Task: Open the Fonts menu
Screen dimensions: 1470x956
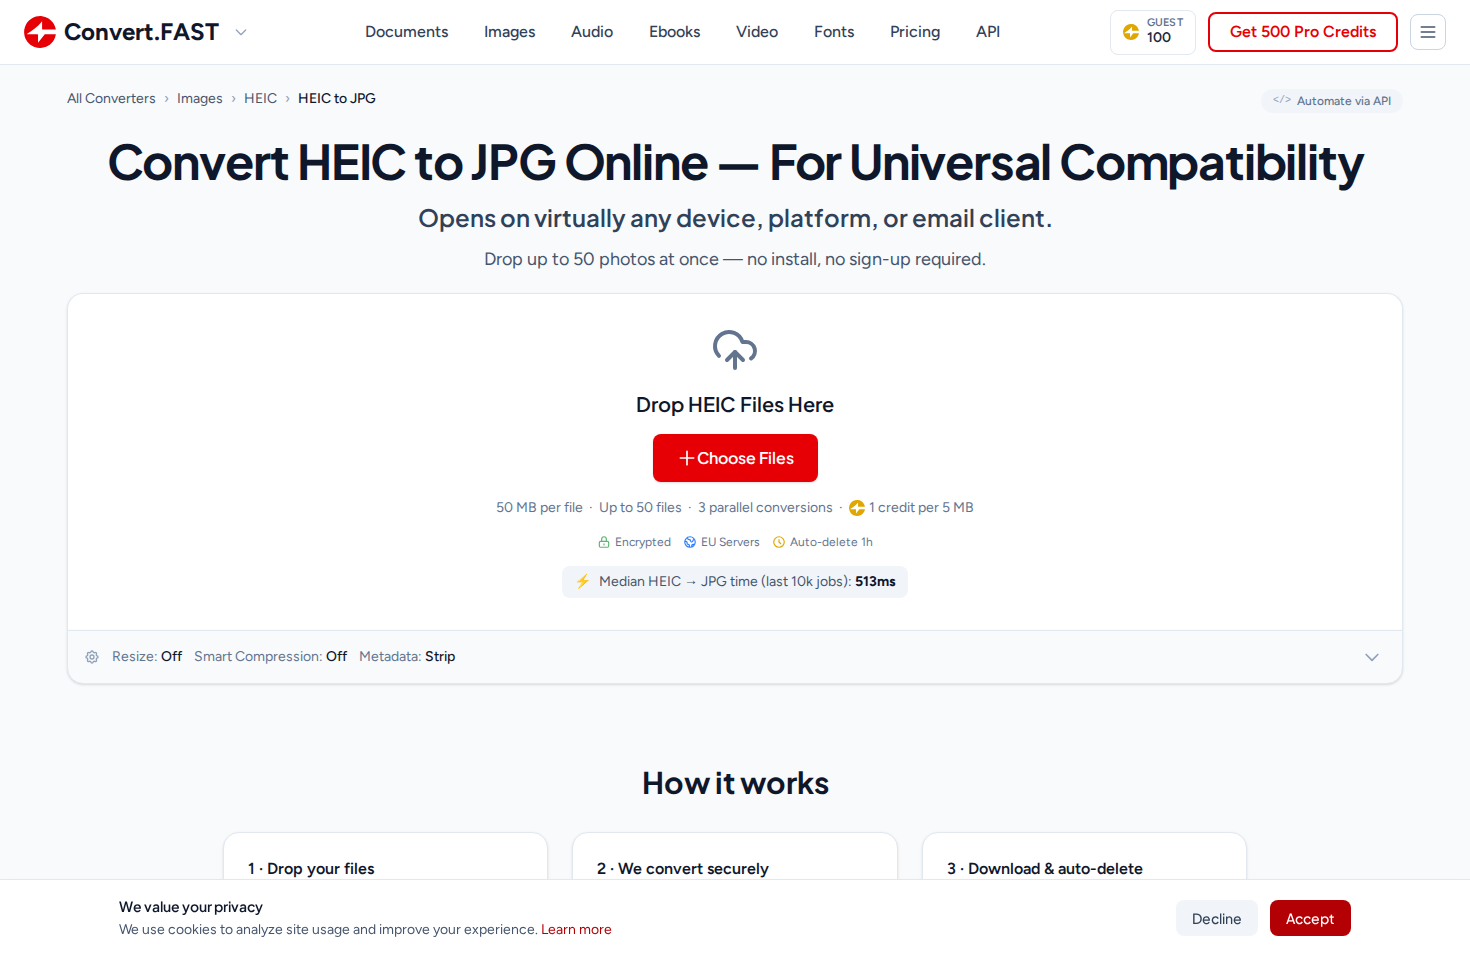Action: tap(834, 32)
